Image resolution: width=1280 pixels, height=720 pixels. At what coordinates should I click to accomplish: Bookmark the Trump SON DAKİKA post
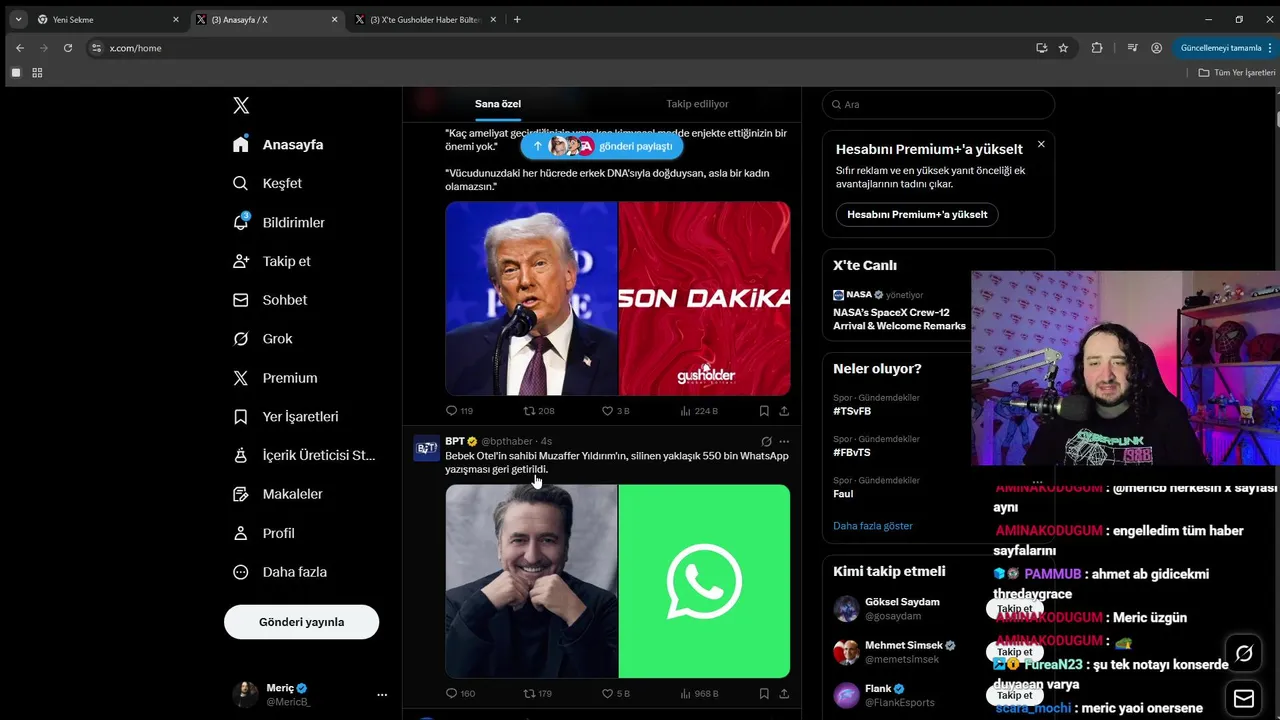(764, 411)
